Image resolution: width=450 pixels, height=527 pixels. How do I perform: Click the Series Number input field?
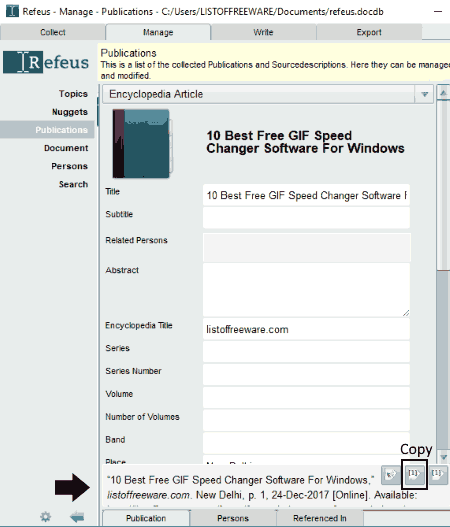coord(306,374)
